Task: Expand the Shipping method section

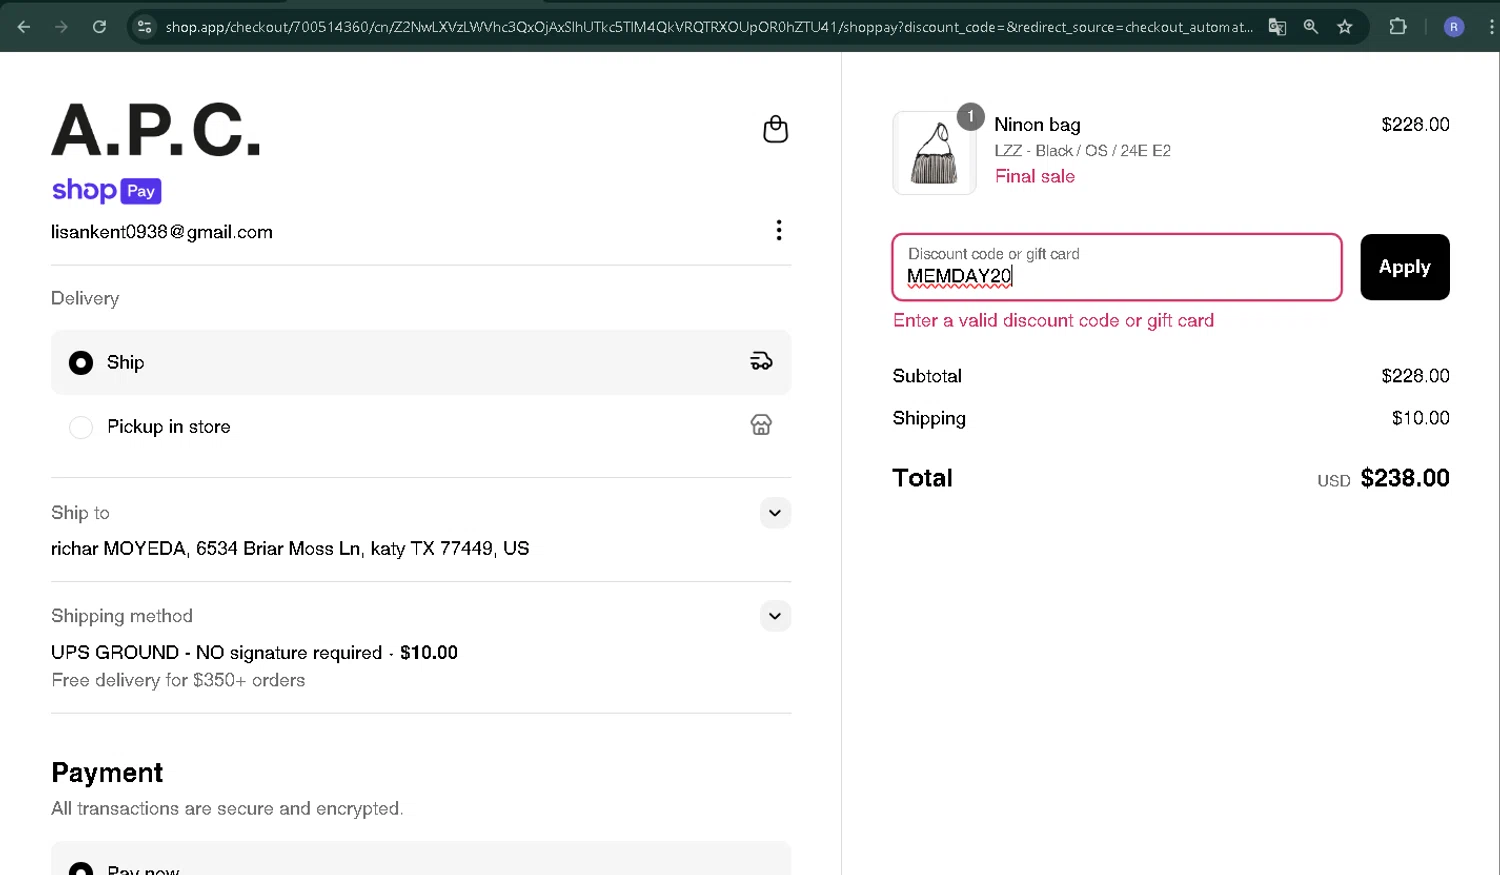Action: [775, 616]
